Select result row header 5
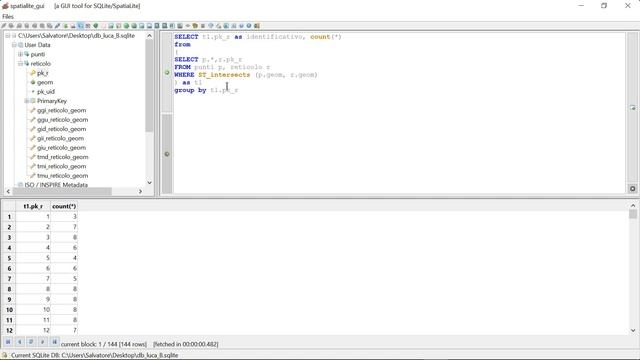Screen dimensions: 640x360 pos(9,258)
